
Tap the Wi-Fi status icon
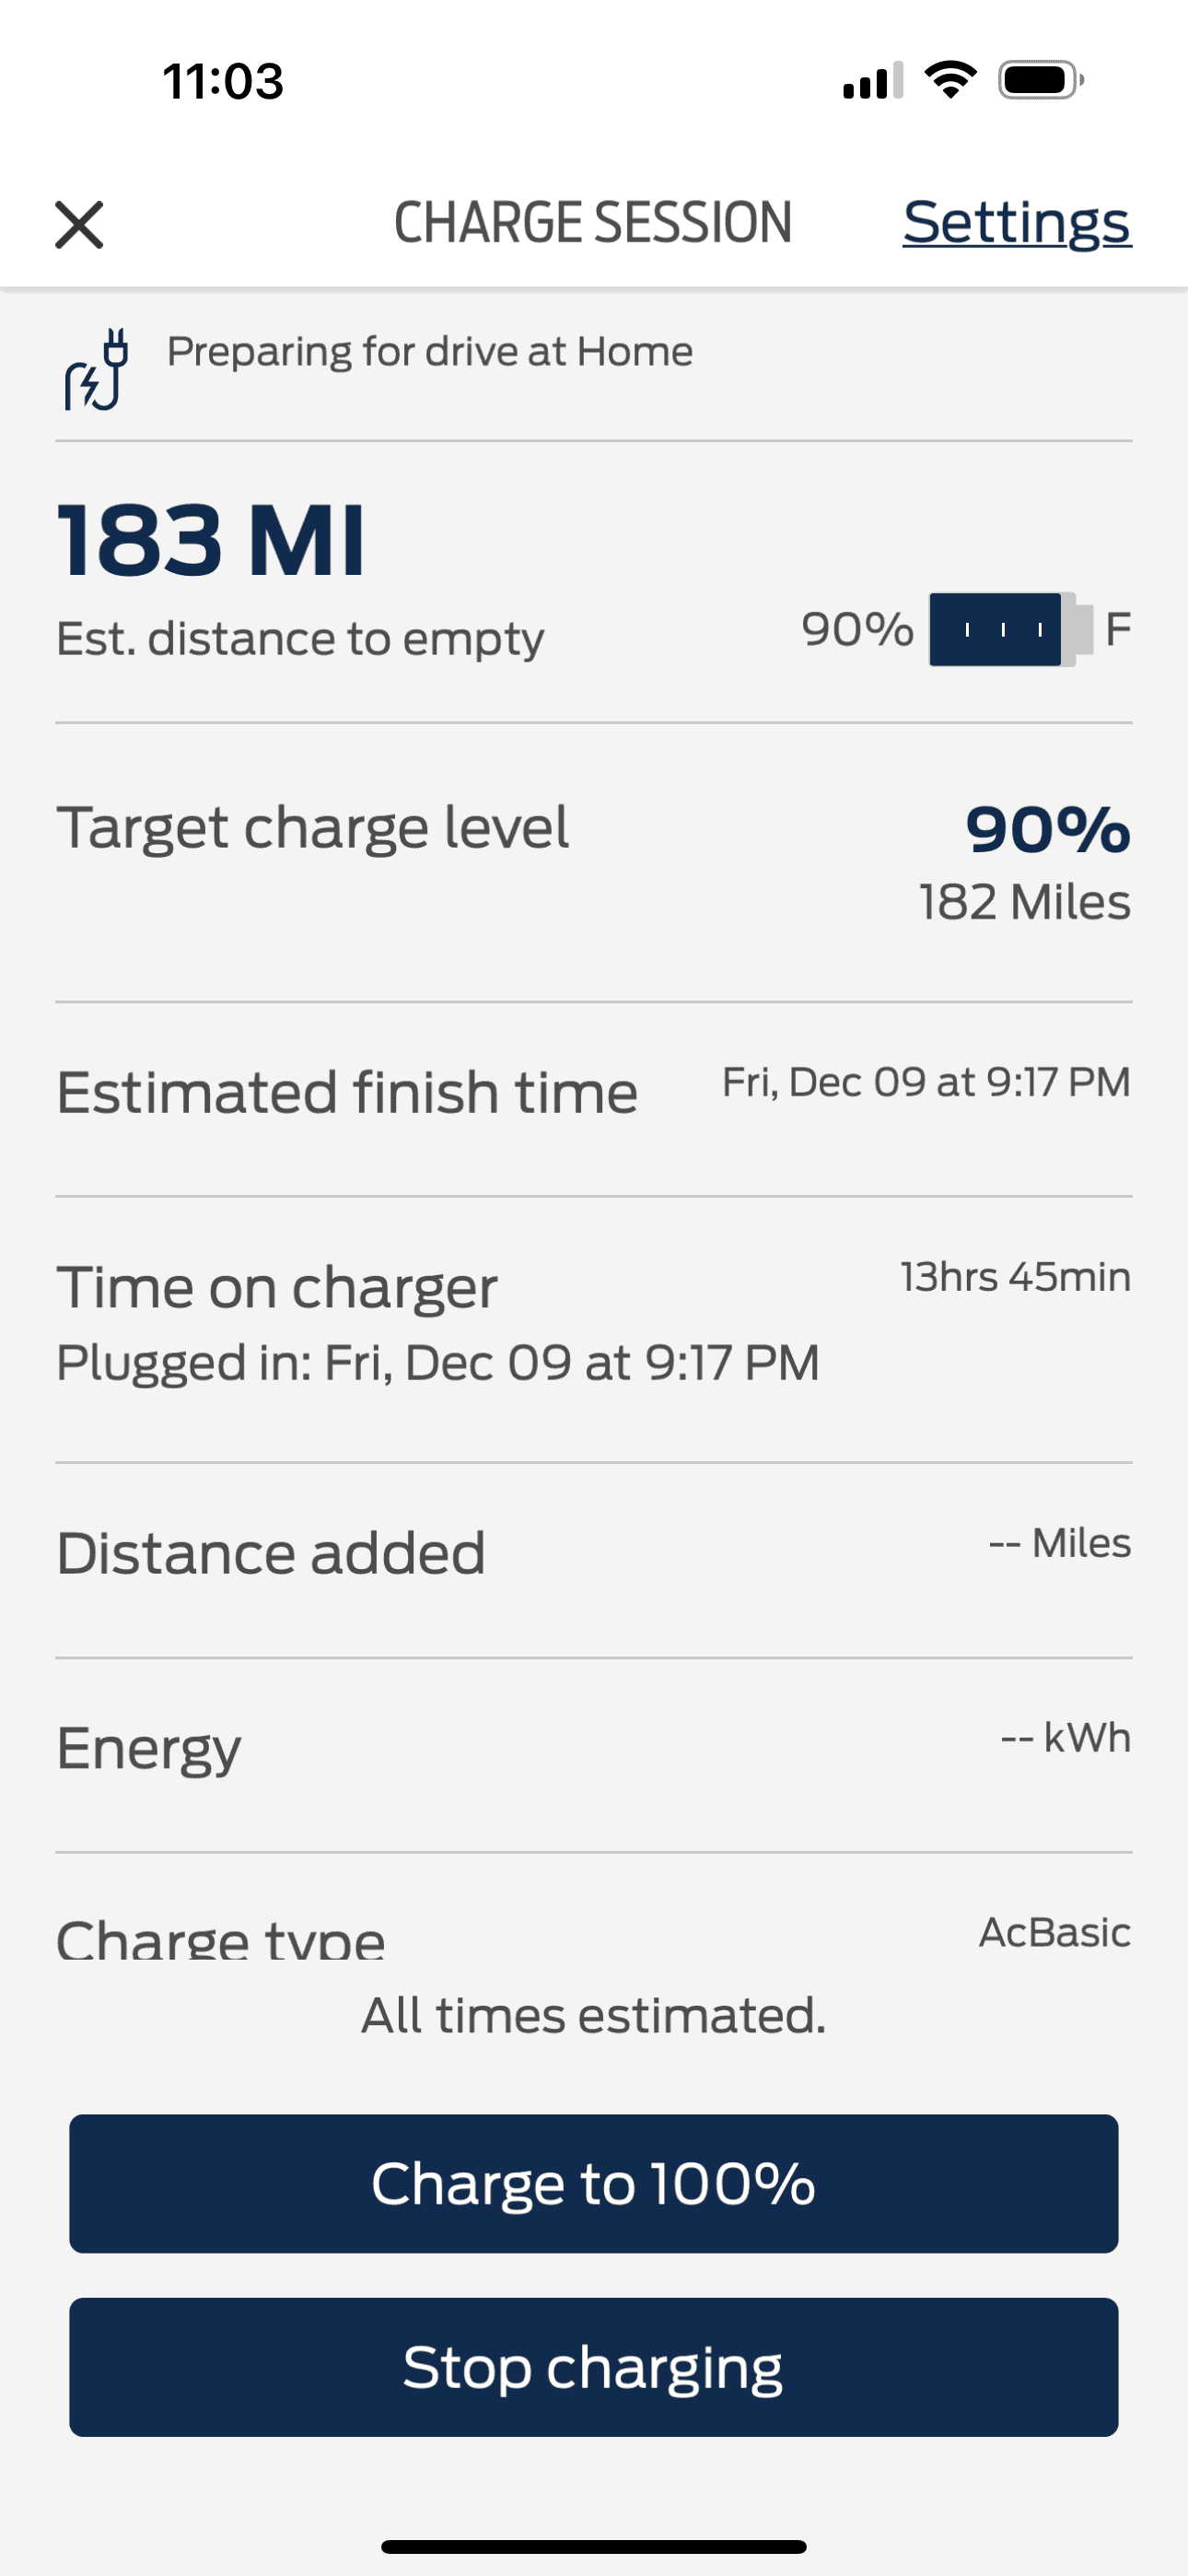[x=950, y=80]
